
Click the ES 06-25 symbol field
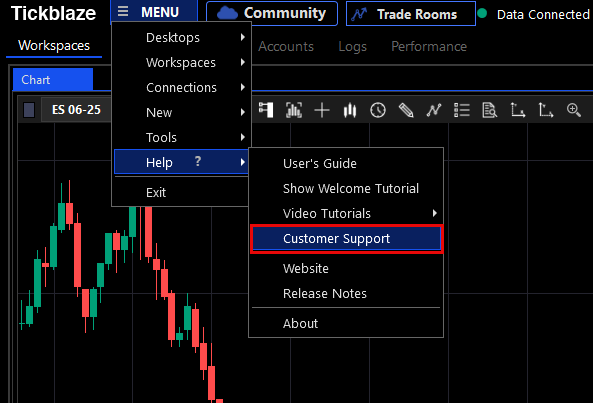[76, 110]
